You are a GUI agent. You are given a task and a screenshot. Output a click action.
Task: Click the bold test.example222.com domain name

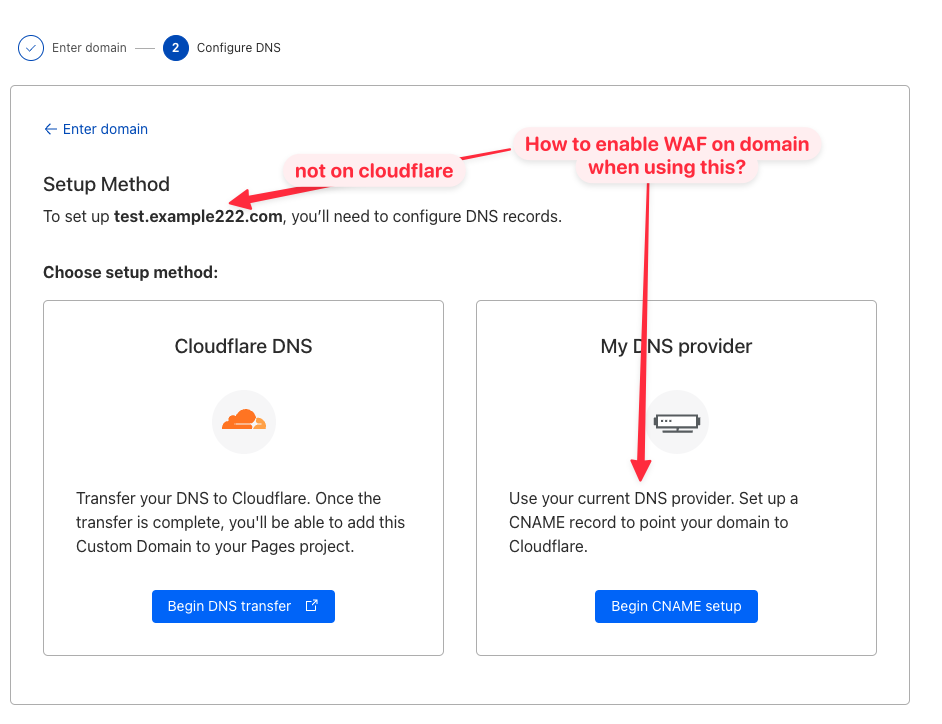pos(198,216)
